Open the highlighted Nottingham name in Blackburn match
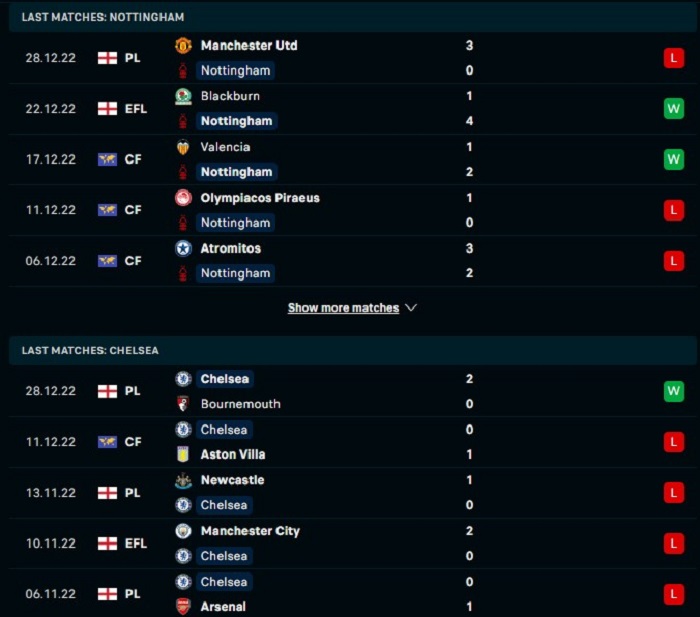Image resolution: width=700 pixels, height=617 pixels. pos(236,121)
